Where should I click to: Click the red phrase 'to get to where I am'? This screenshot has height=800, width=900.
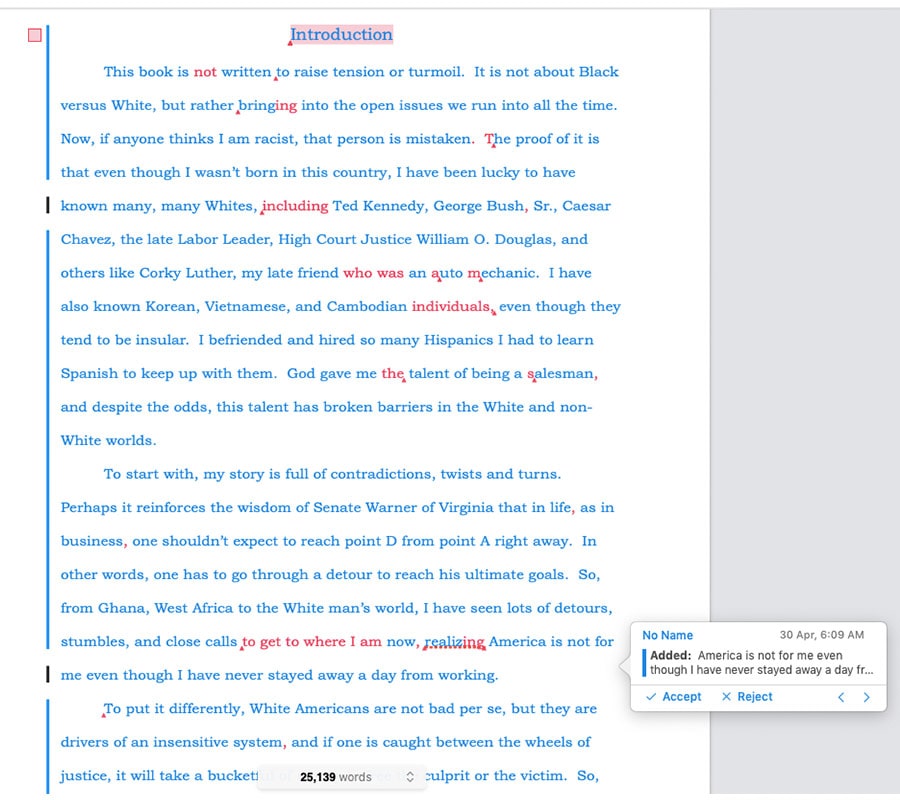(x=312, y=642)
